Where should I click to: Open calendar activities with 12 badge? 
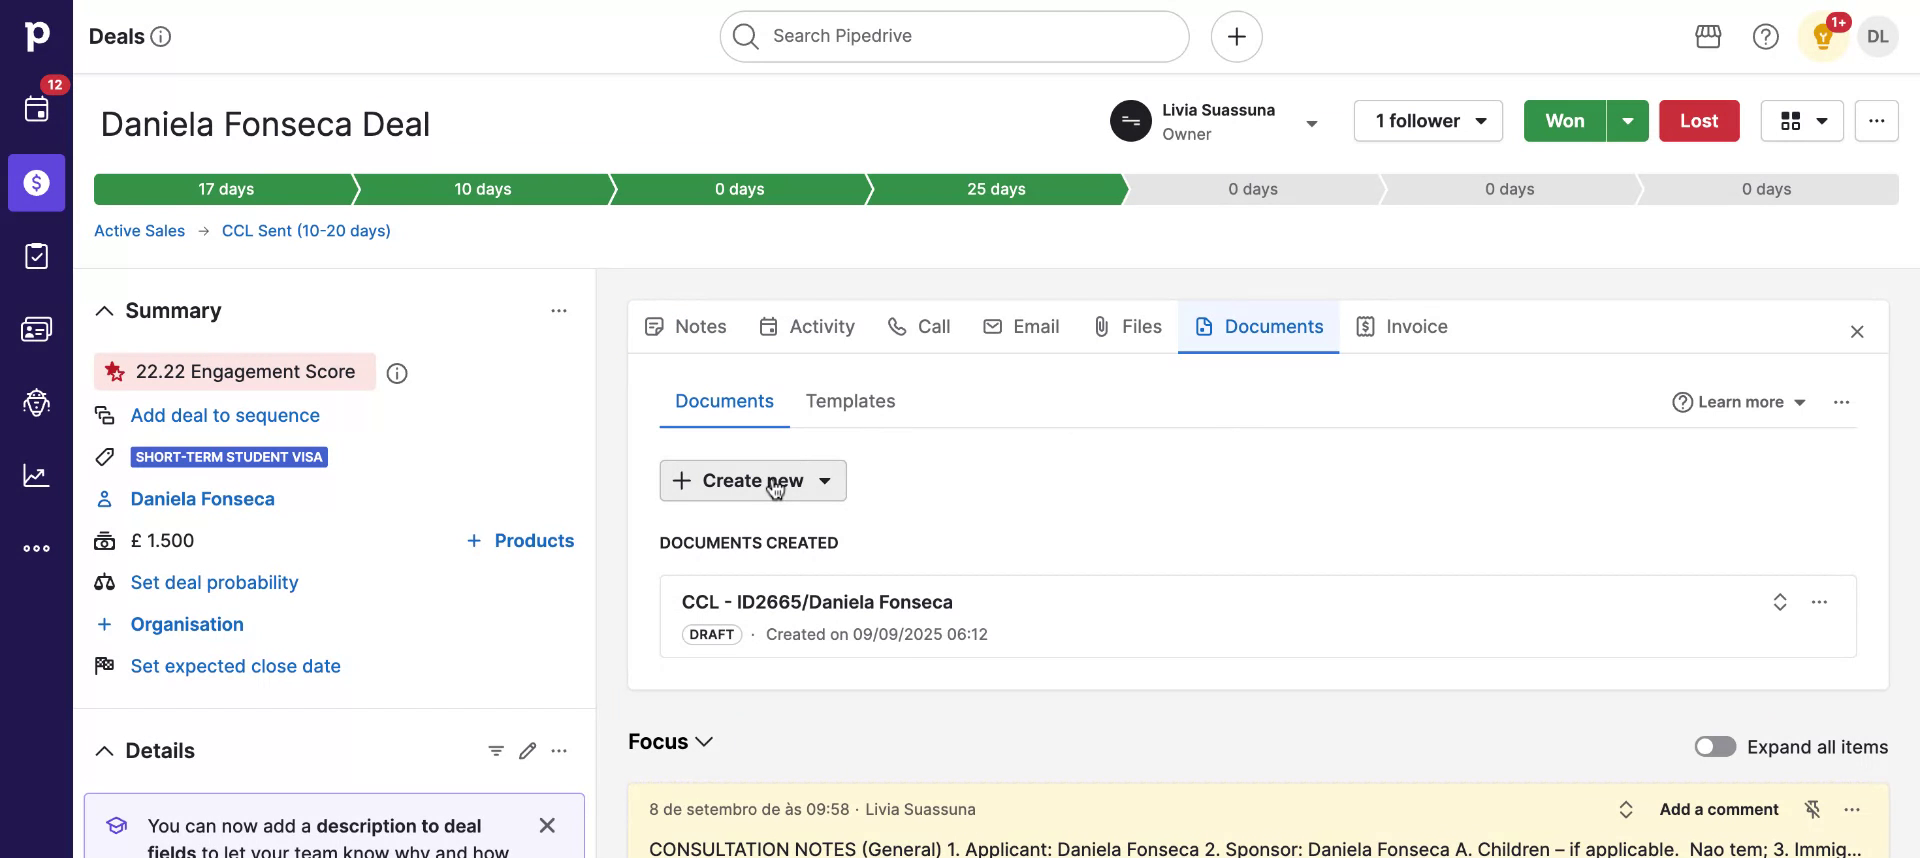(x=36, y=109)
